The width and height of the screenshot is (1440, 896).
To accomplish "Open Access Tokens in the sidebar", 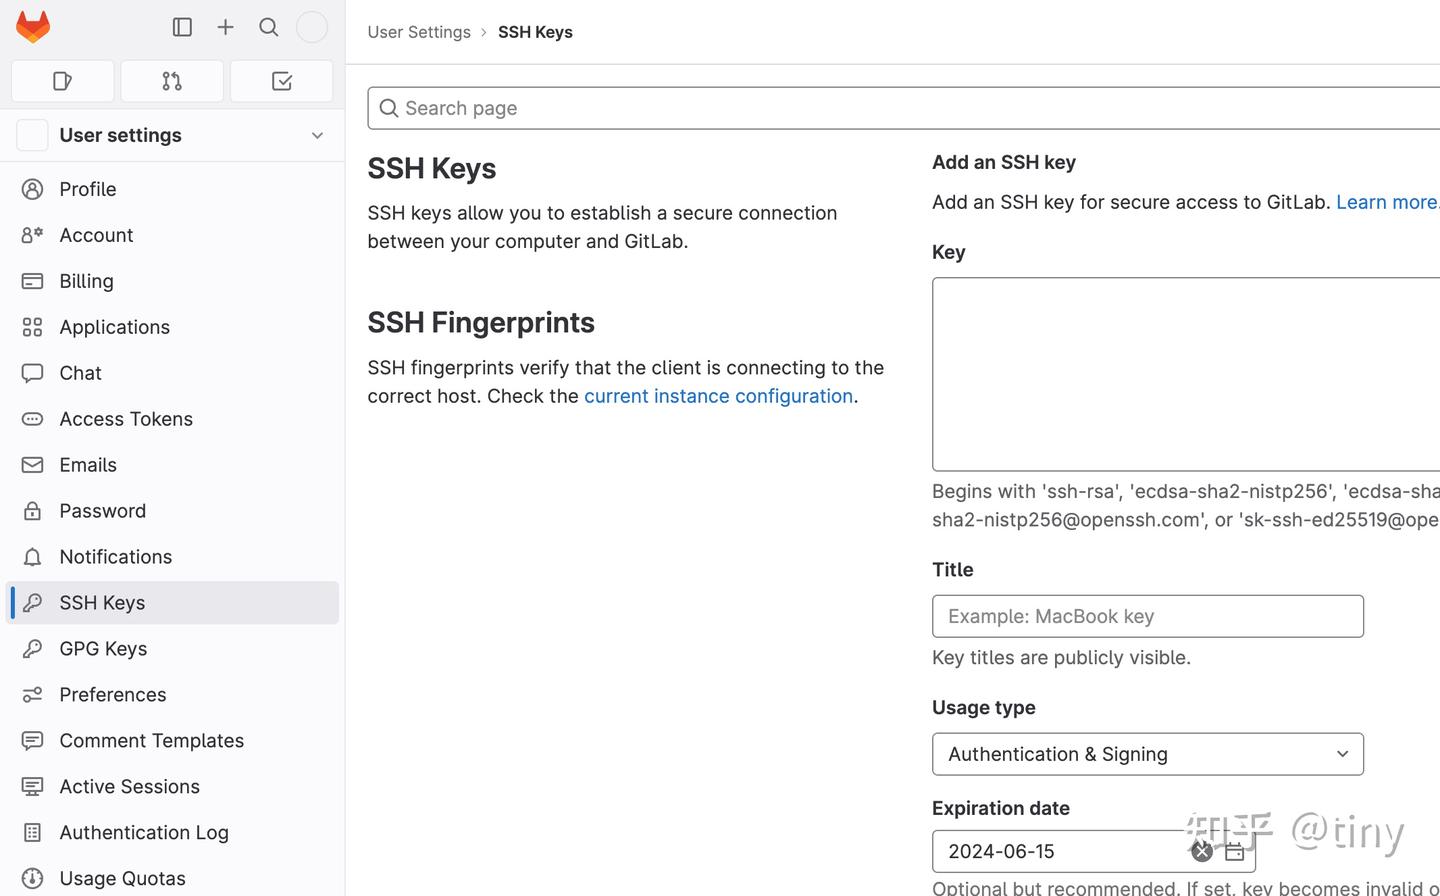I will click(x=126, y=419).
